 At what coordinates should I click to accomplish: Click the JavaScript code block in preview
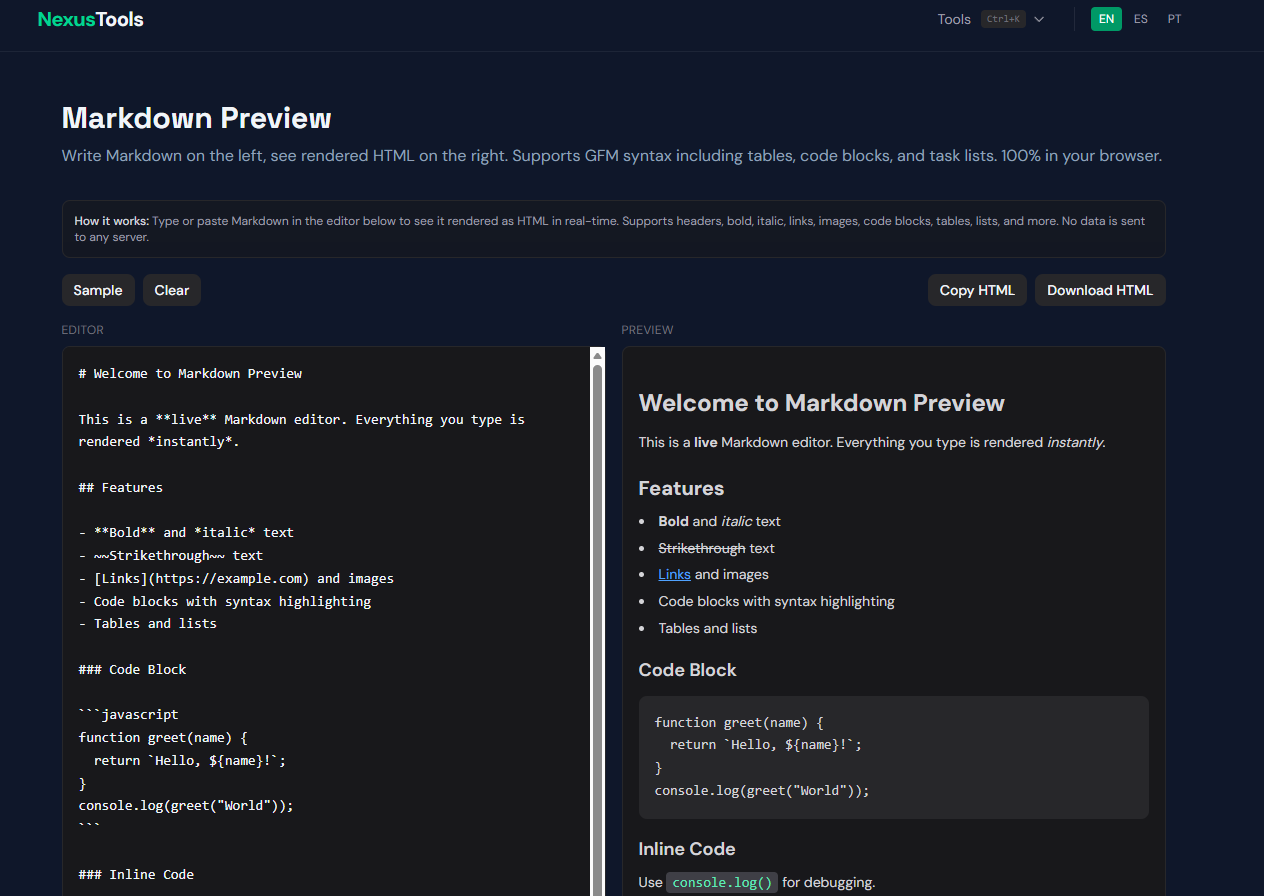(x=894, y=757)
